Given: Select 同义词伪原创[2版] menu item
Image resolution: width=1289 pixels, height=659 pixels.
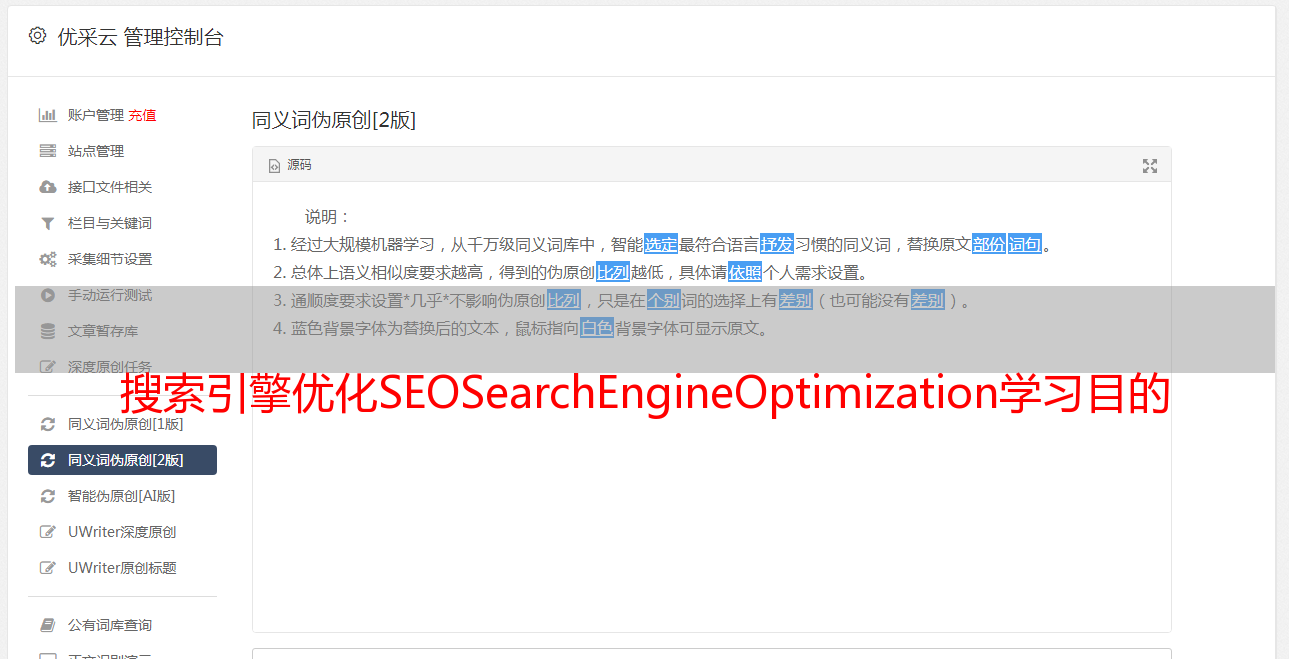Looking at the screenshot, I should (x=122, y=460).
